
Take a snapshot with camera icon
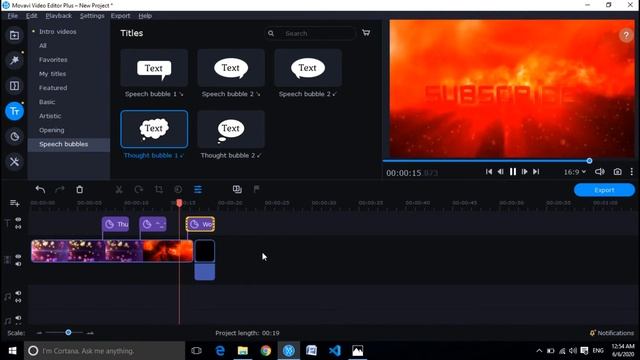[x=618, y=172]
